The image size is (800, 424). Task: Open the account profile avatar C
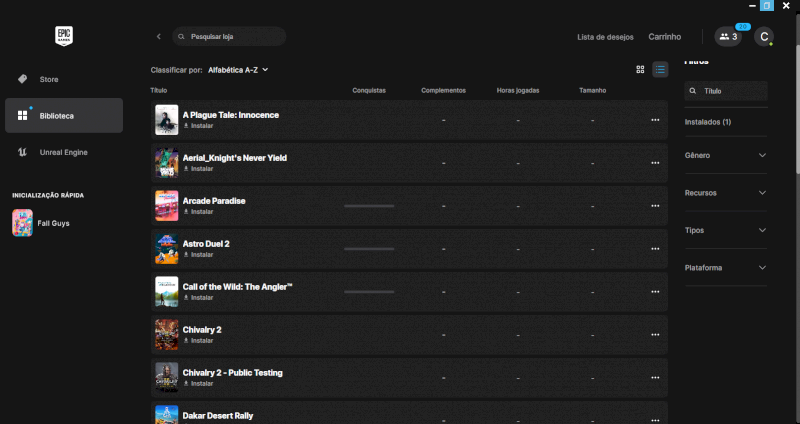pyautogui.click(x=764, y=37)
